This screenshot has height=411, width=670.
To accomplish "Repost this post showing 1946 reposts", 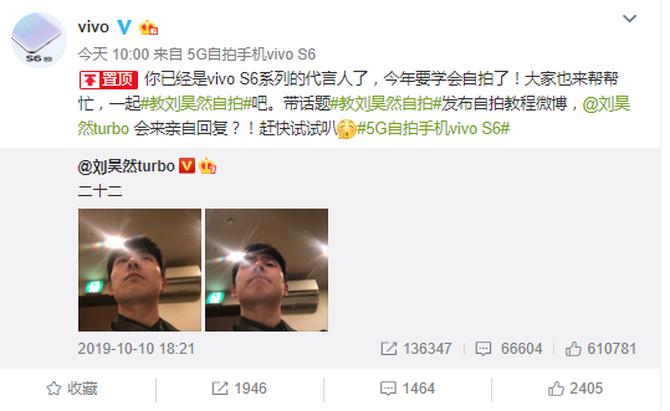I will coord(239,388).
